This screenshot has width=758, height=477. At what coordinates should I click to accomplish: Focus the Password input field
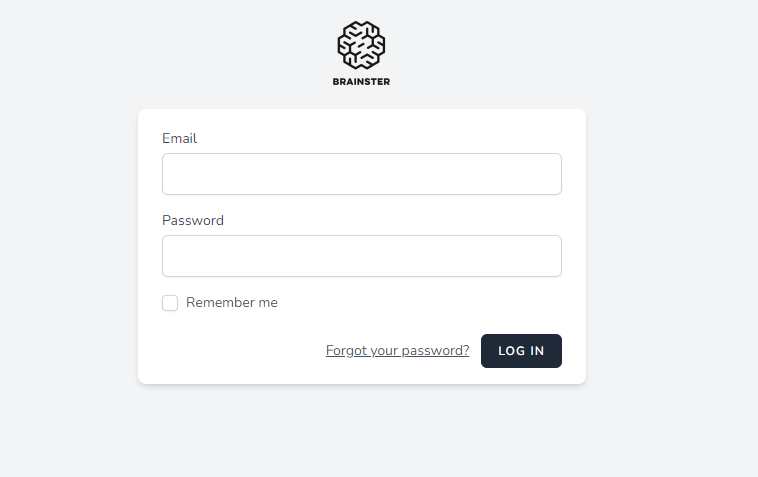tap(361, 256)
